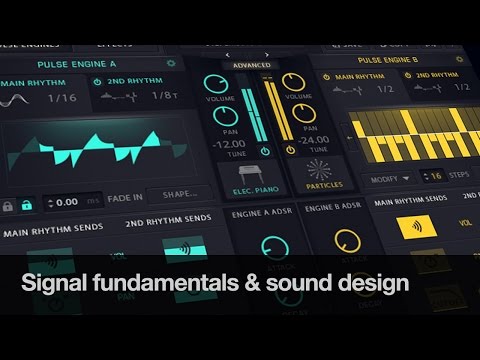
Task: Open Engine A 2nd Rhythm Sends tab
Action: (x=168, y=221)
